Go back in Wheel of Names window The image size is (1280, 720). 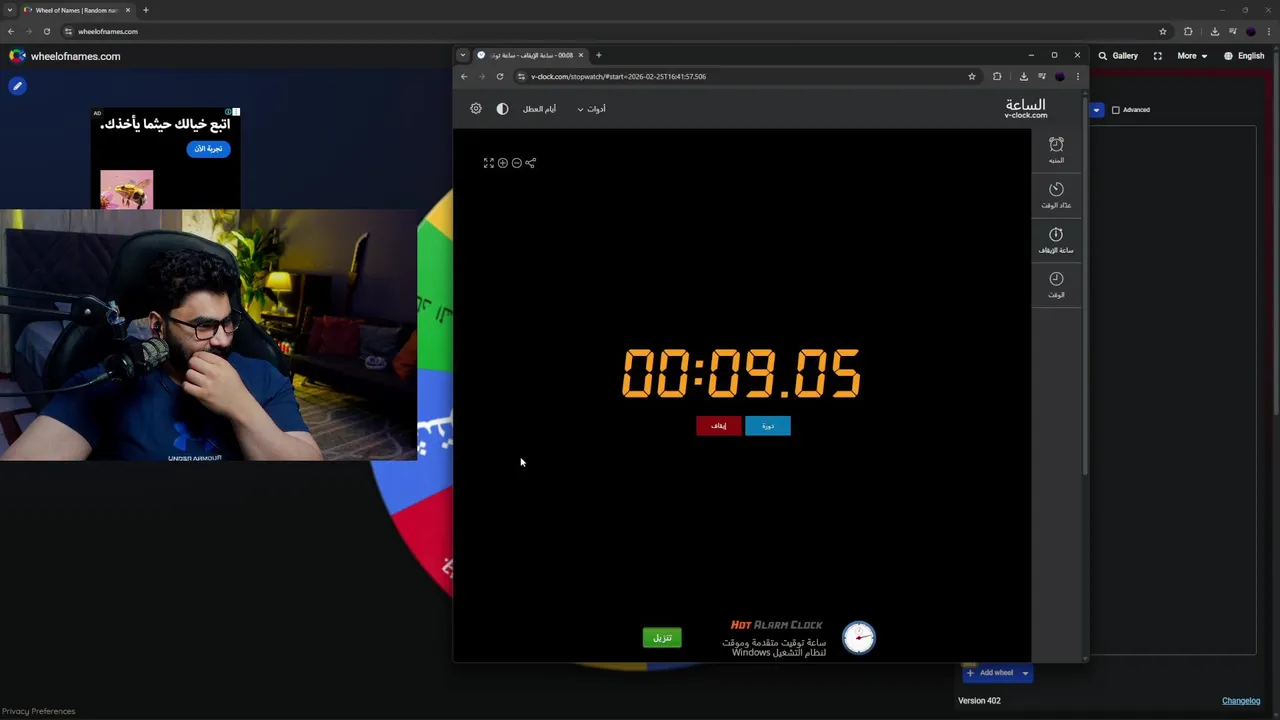[x=11, y=31]
